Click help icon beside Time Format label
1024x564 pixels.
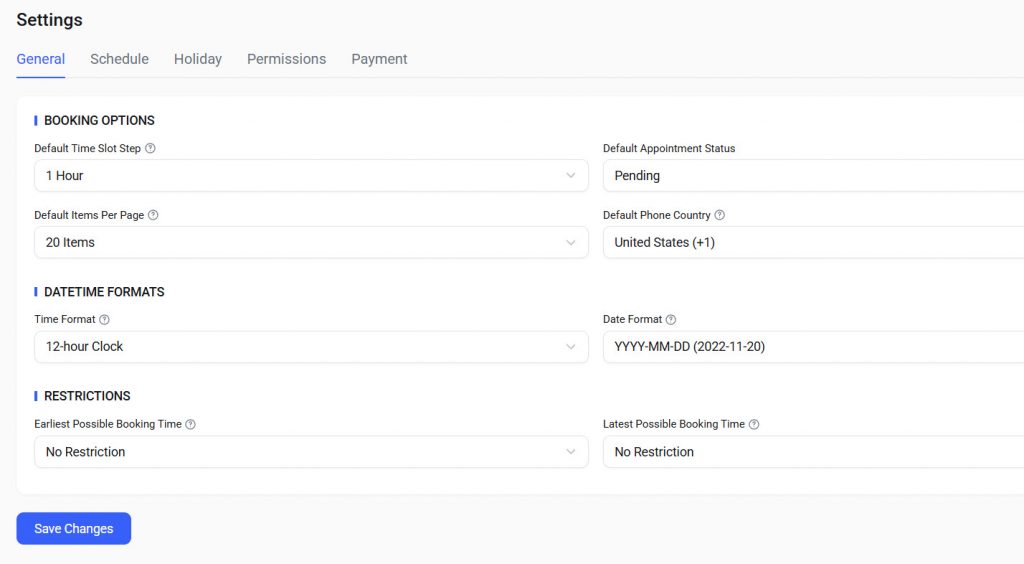(105, 320)
